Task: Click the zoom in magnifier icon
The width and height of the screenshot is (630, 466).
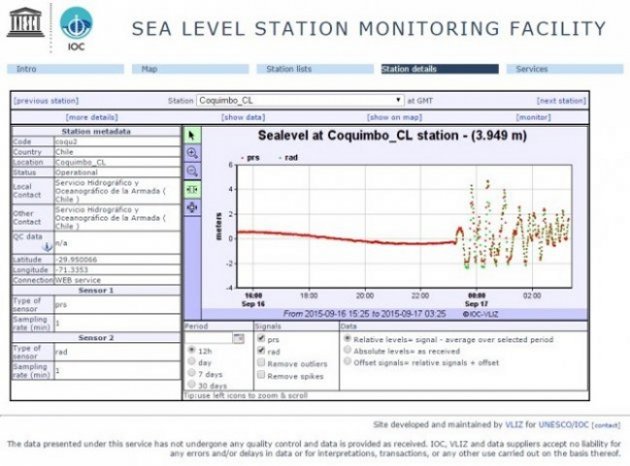Action: tap(192, 153)
